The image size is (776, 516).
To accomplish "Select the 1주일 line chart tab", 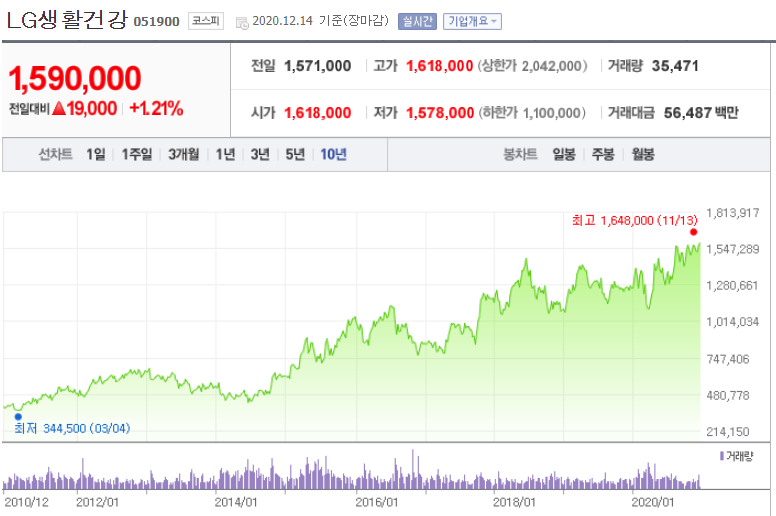I will click(x=137, y=154).
